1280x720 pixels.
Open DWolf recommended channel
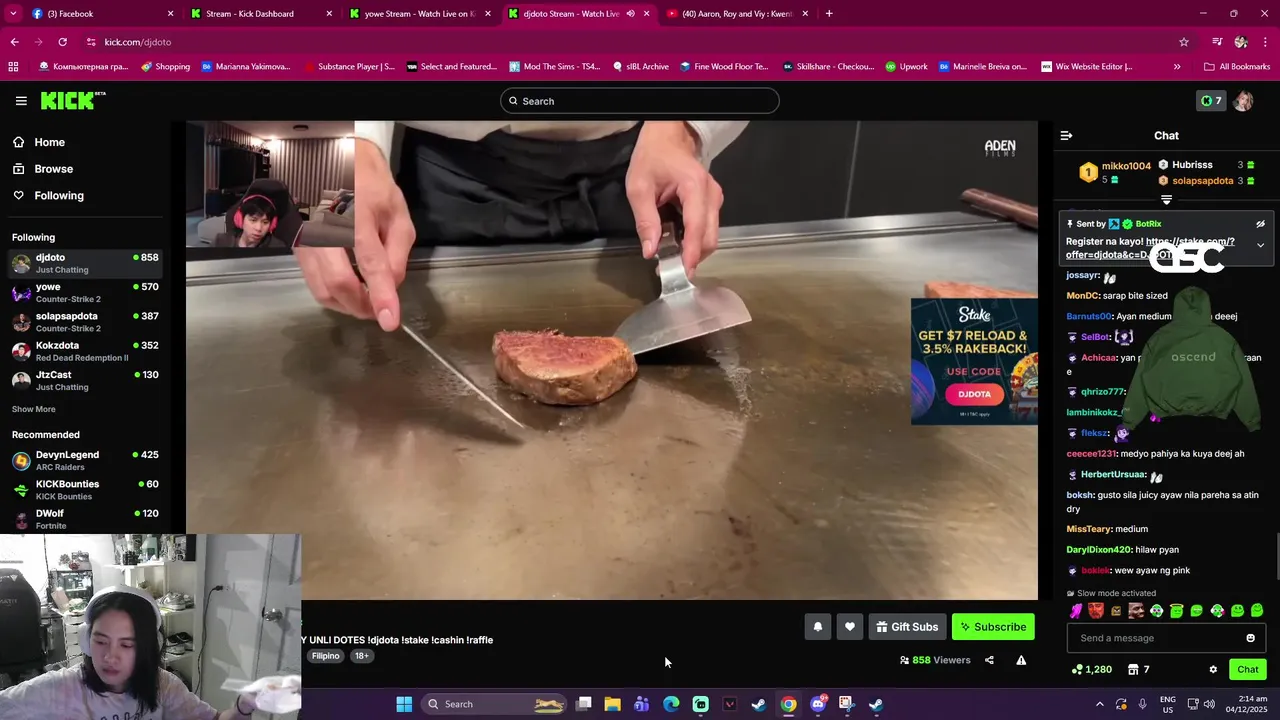(85, 519)
